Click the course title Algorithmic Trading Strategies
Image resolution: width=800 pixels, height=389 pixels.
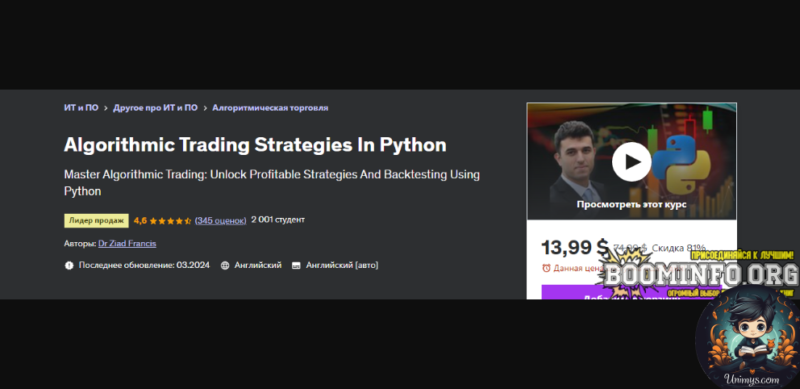pyautogui.click(x=255, y=145)
